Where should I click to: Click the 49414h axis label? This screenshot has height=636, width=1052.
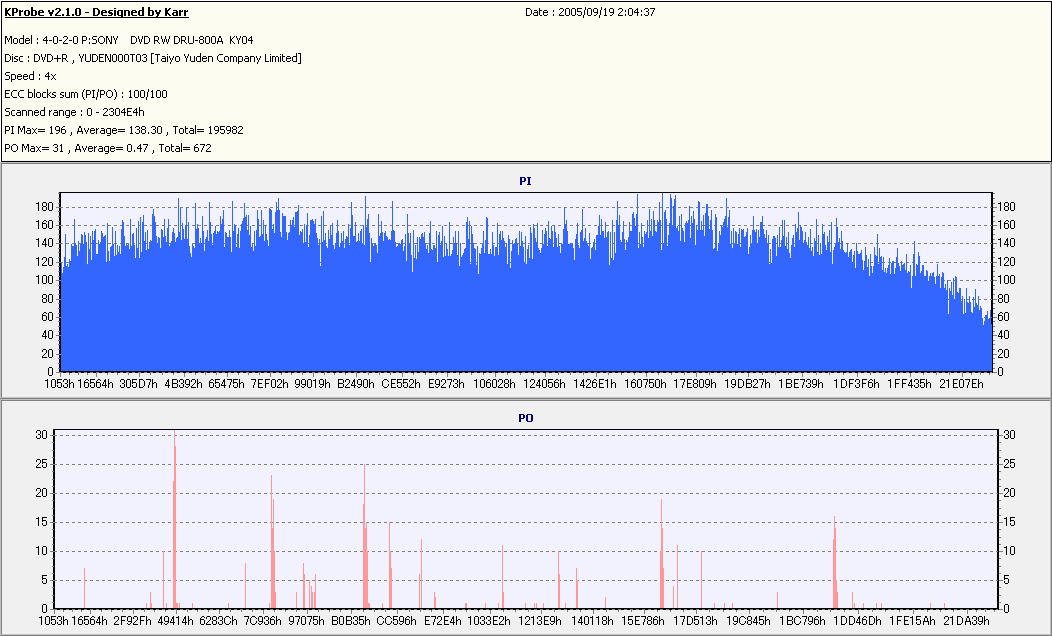pyautogui.click(x=176, y=621)
